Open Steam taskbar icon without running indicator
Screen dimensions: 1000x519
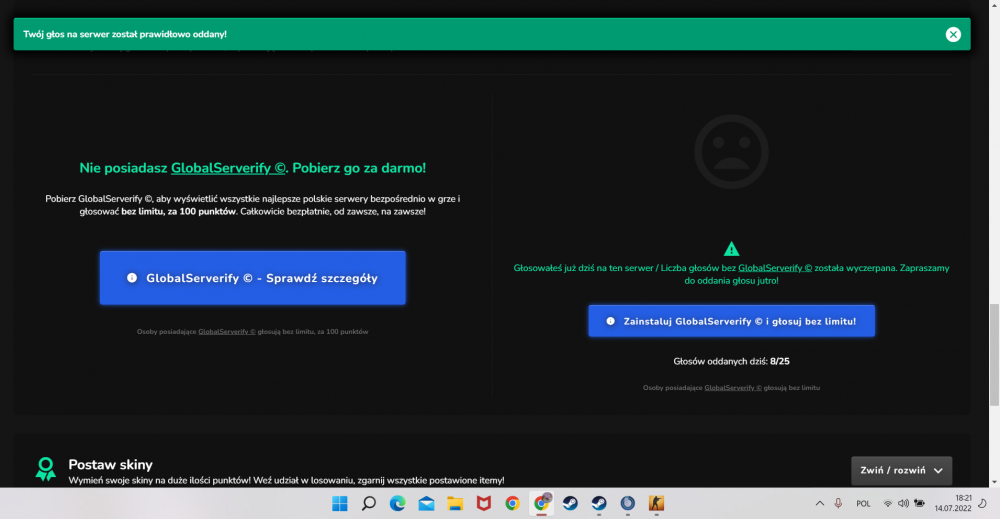570,504
